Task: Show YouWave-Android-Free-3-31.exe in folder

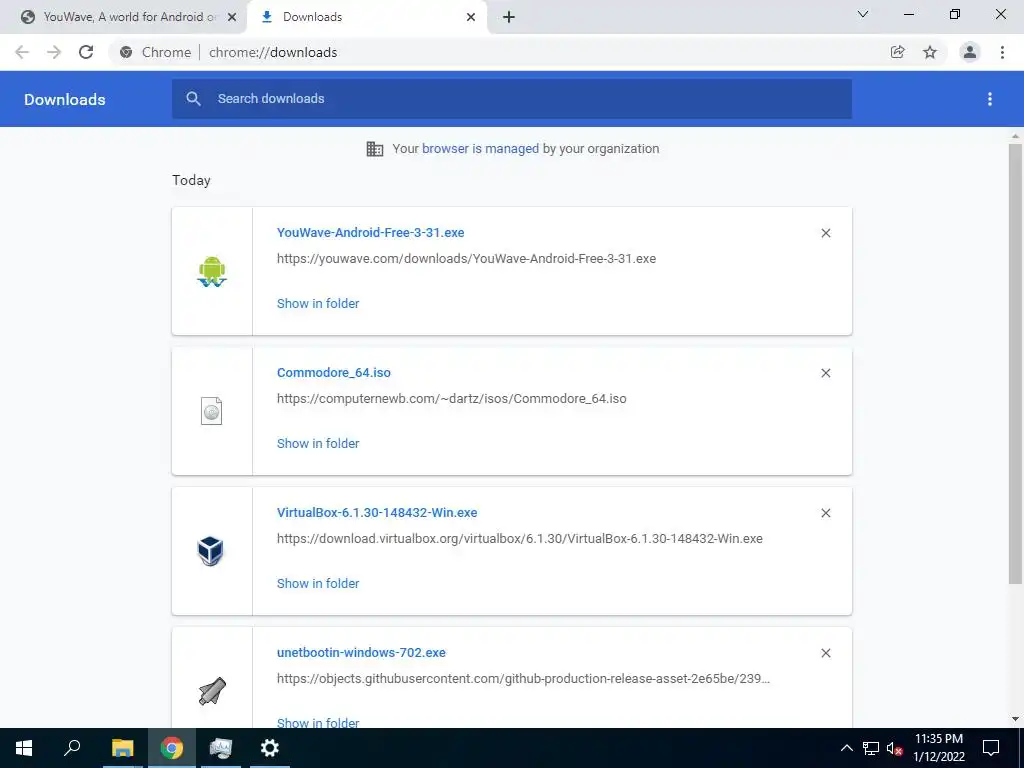Action: pyautogui.click(x=318, y=303)
